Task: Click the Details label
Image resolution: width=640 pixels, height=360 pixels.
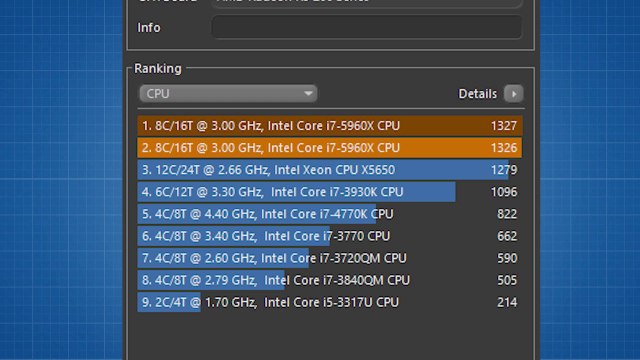Action: (478, 94)
